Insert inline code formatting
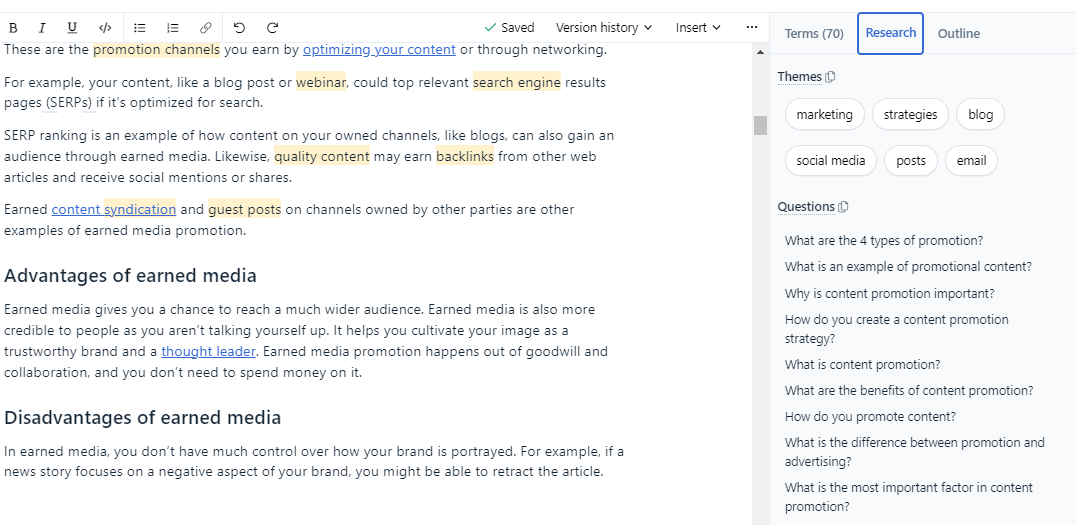This screenshot has height=525, width=1076. tap(105, 28)
